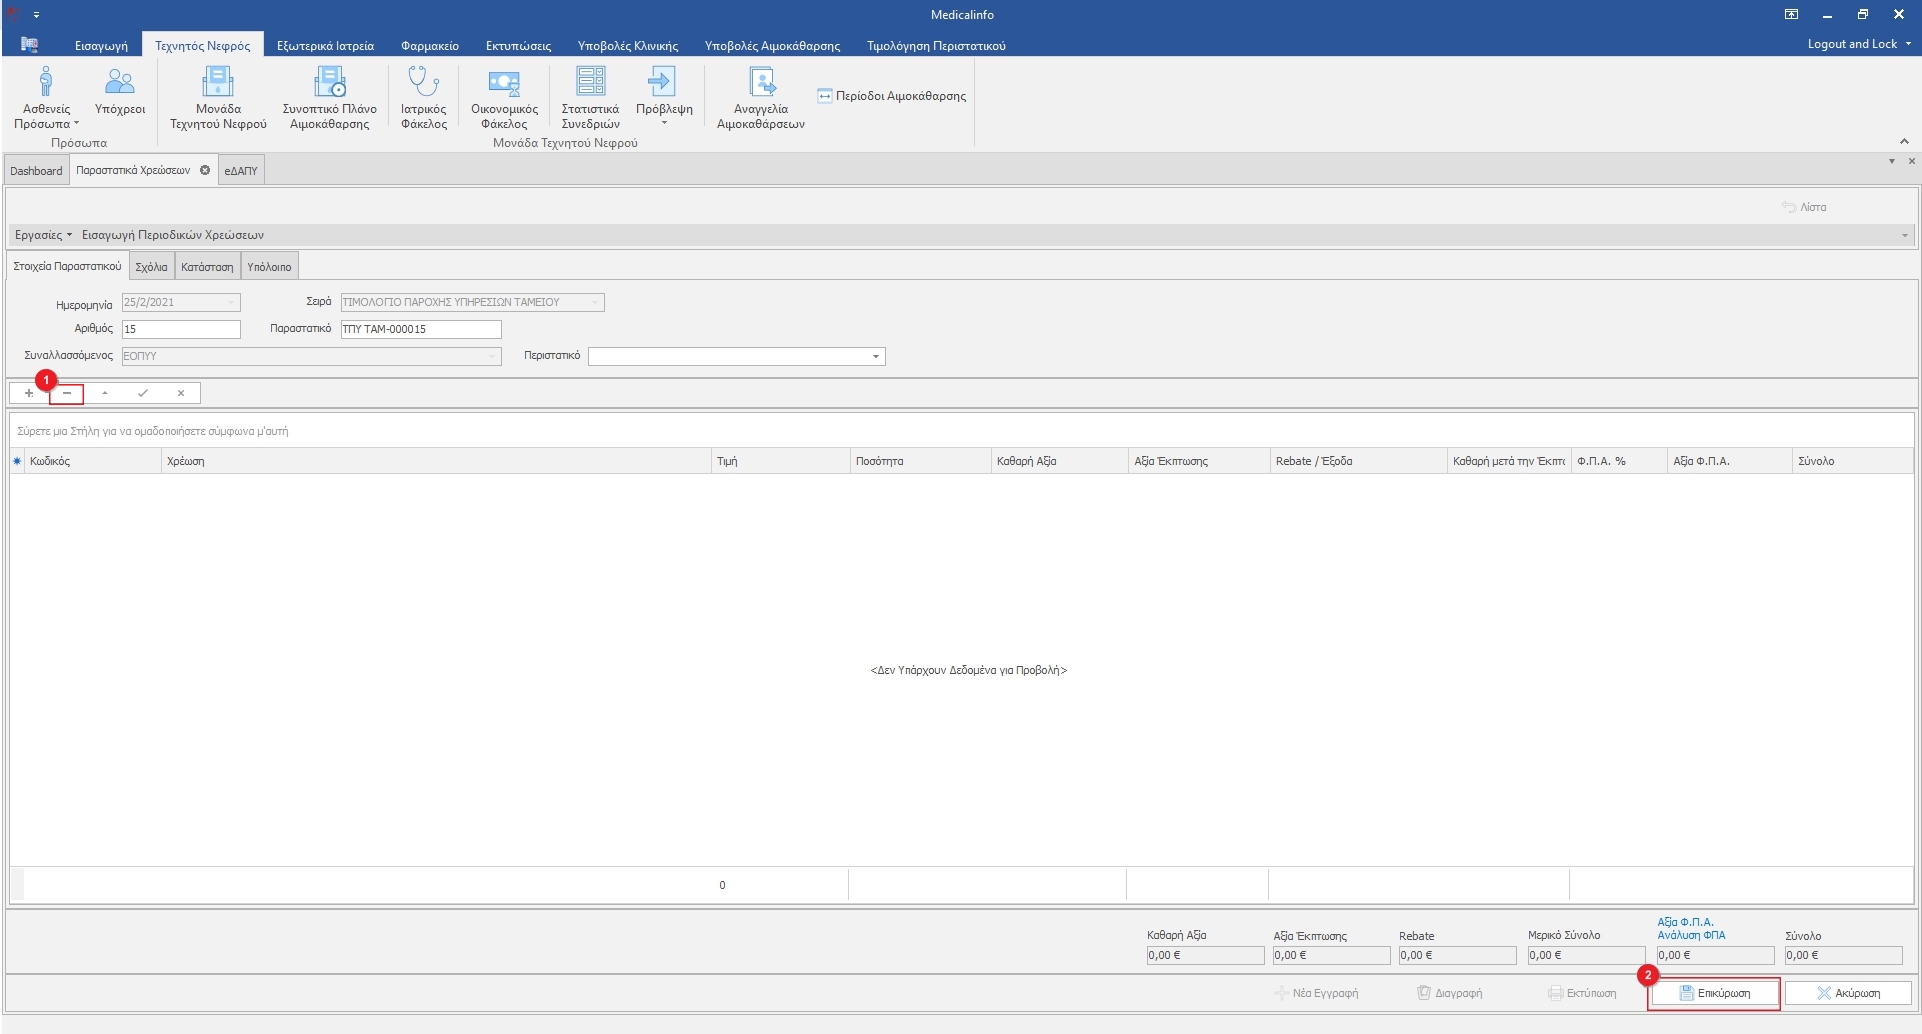The width and height of the screenshot is (1922, 1034).
Task: Close the Παραστατικά Χρεώσεων tab
Action: click(205, 170)
